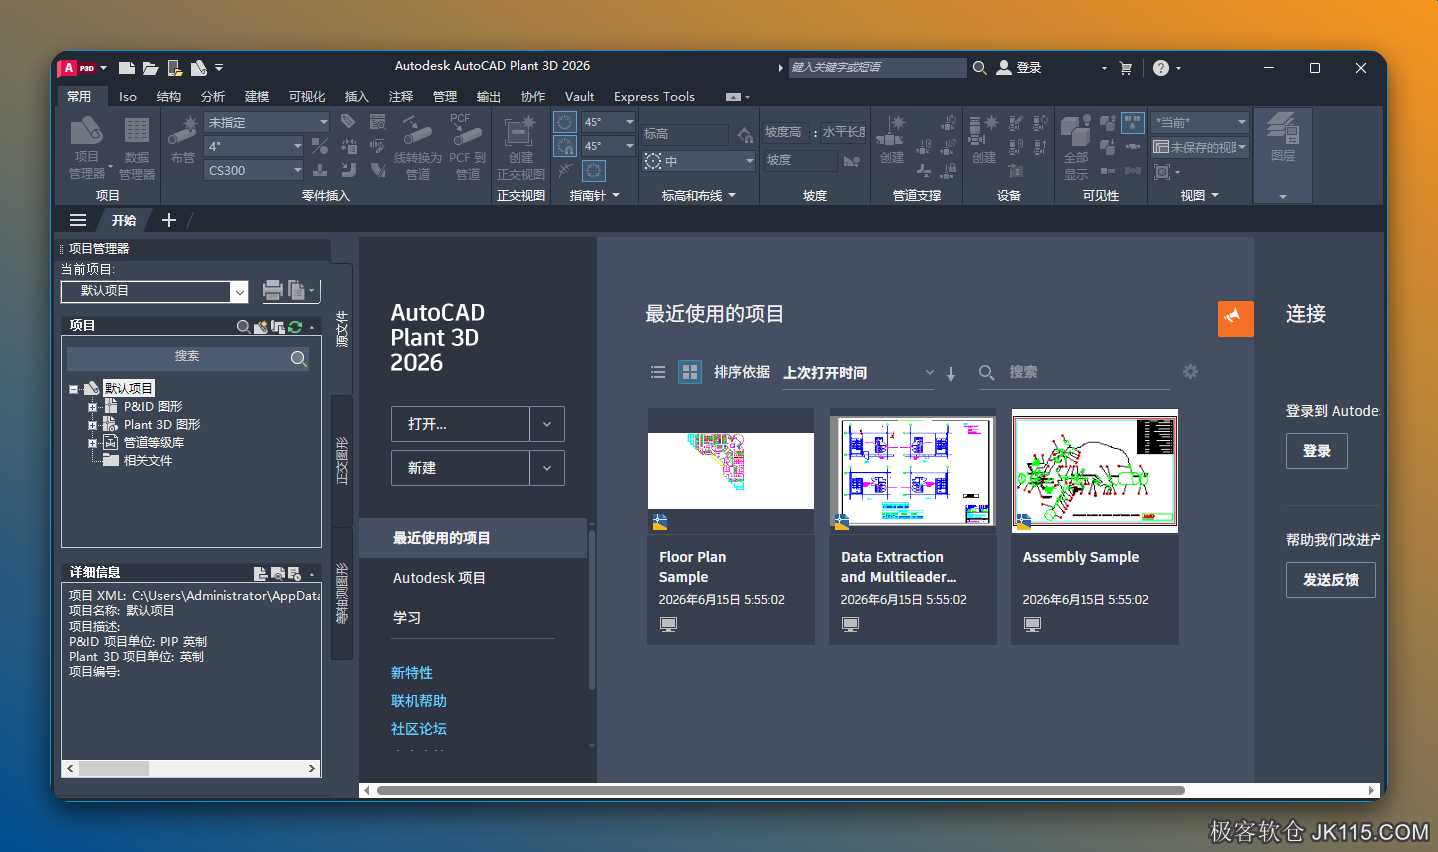Click the New file quick access icon
The width and height of the screenshot is (1438, 852).
pyautogui.click(x=126, y=68)
